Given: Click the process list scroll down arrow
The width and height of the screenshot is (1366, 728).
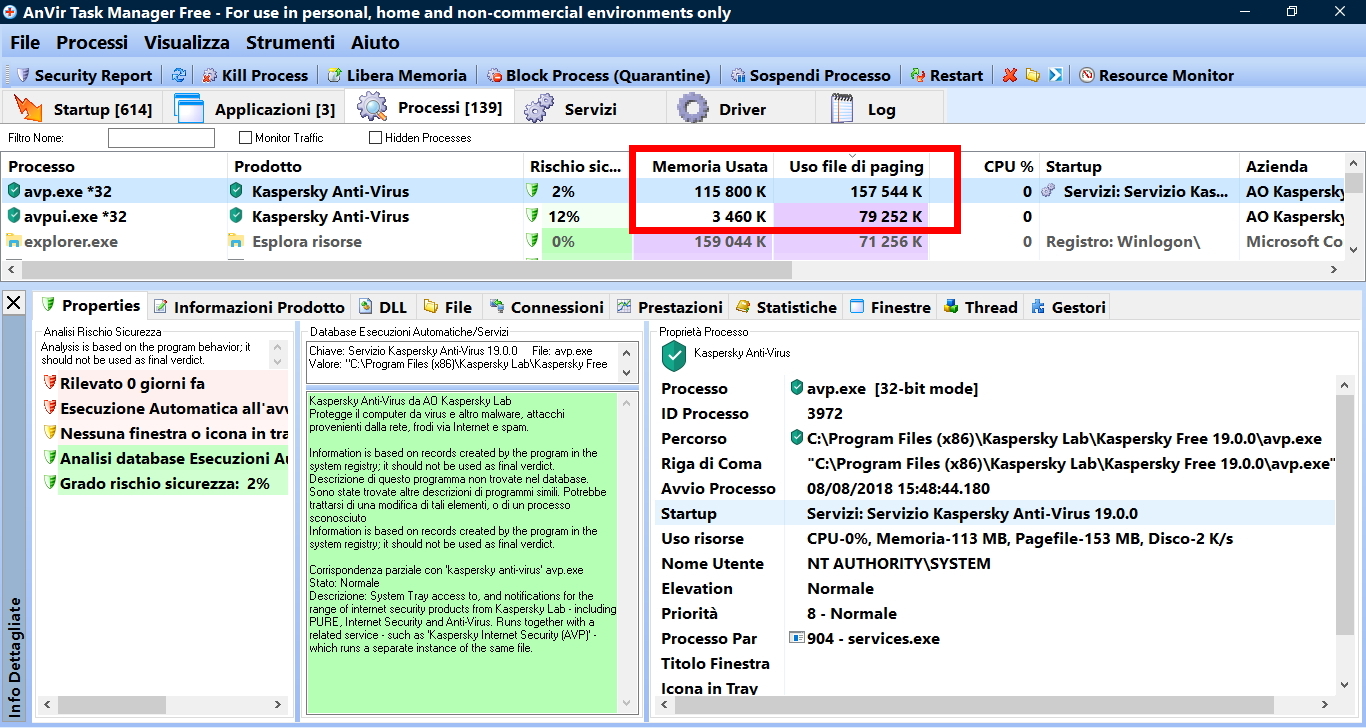Looking at the screenshot, I should pos(1354,250).
